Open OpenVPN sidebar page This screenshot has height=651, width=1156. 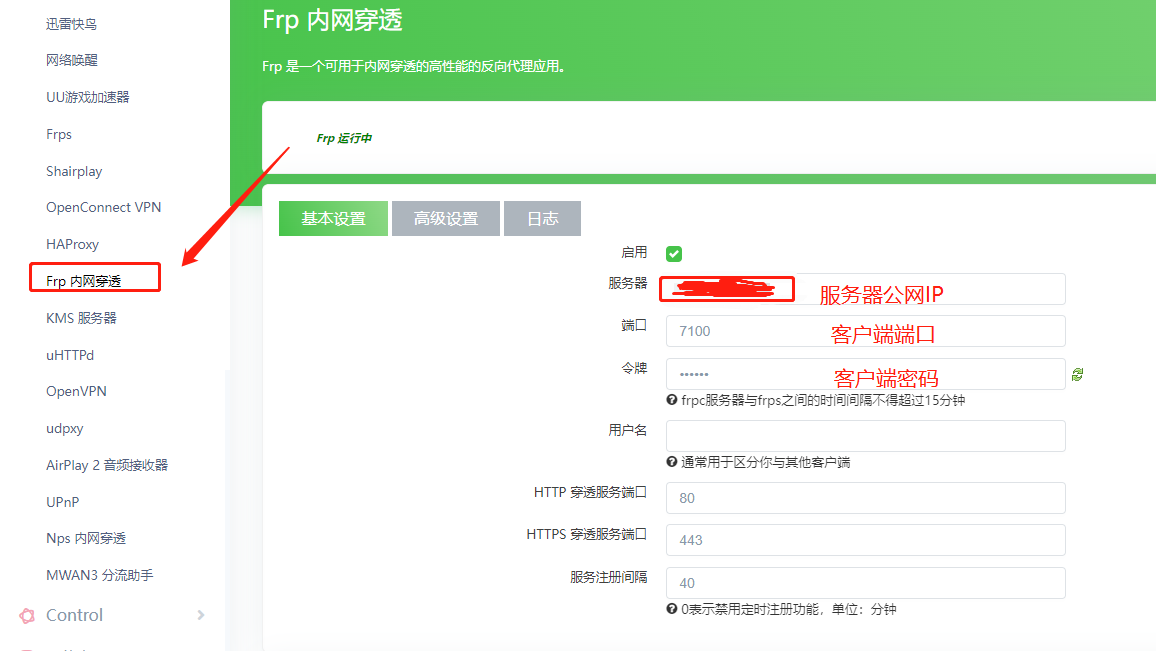pos(77,391)
